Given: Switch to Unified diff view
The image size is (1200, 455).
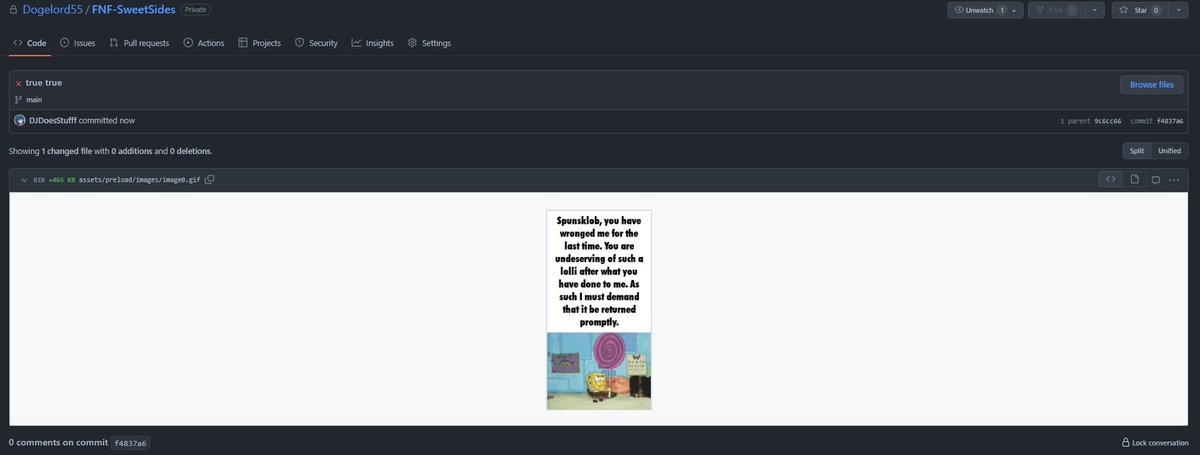Looking at the screenshot, I should click(1169, 151).
